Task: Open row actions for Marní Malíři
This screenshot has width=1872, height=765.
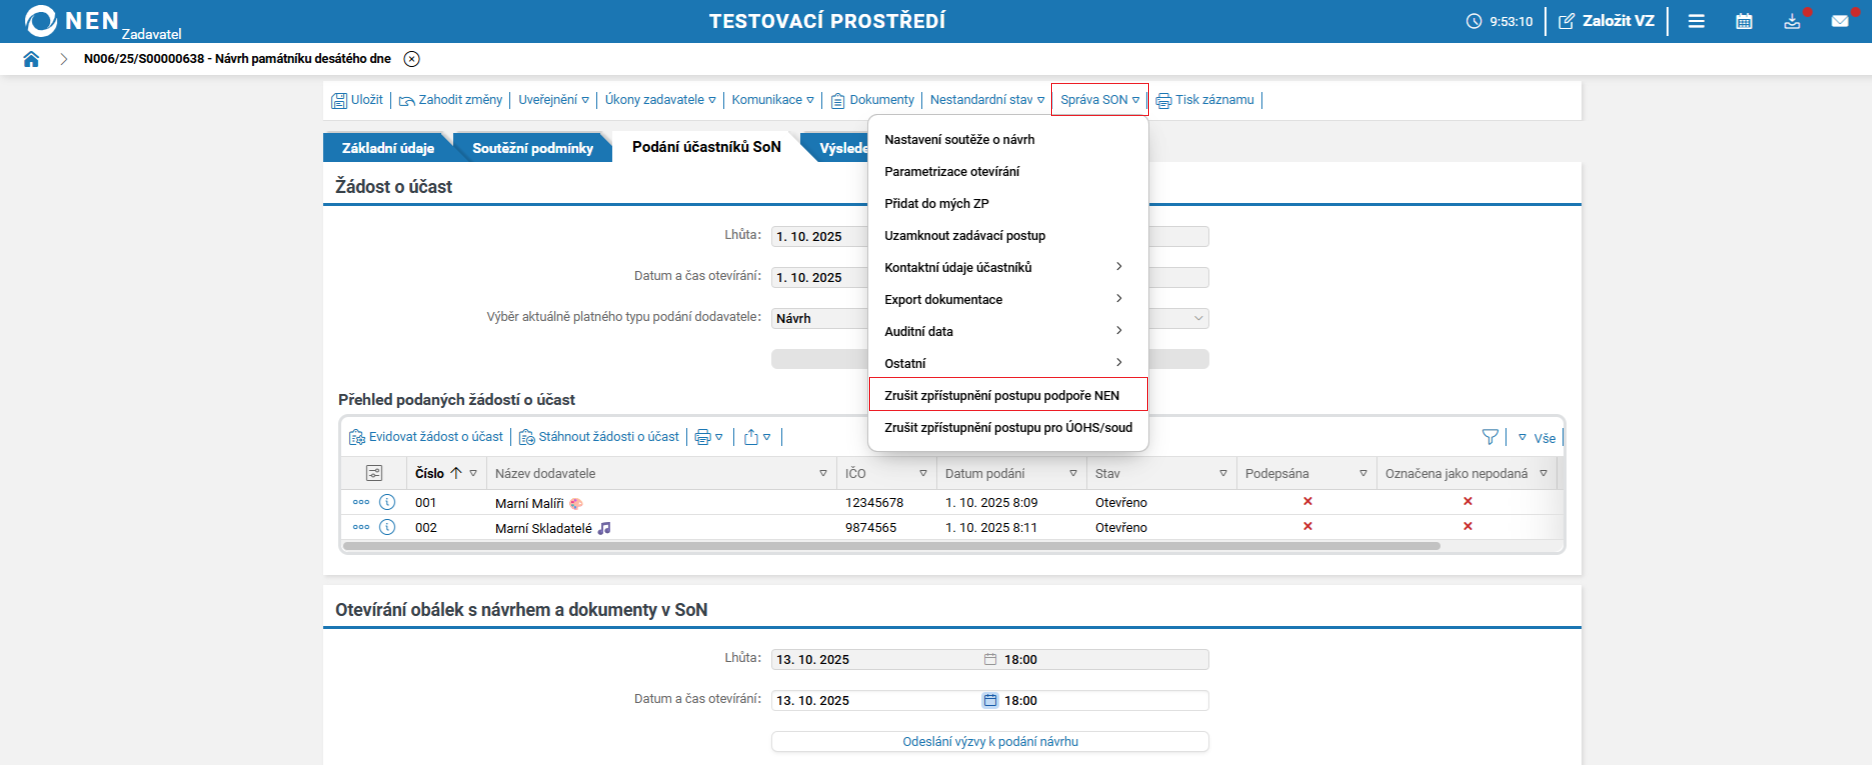Action: [x=361, y=502]
